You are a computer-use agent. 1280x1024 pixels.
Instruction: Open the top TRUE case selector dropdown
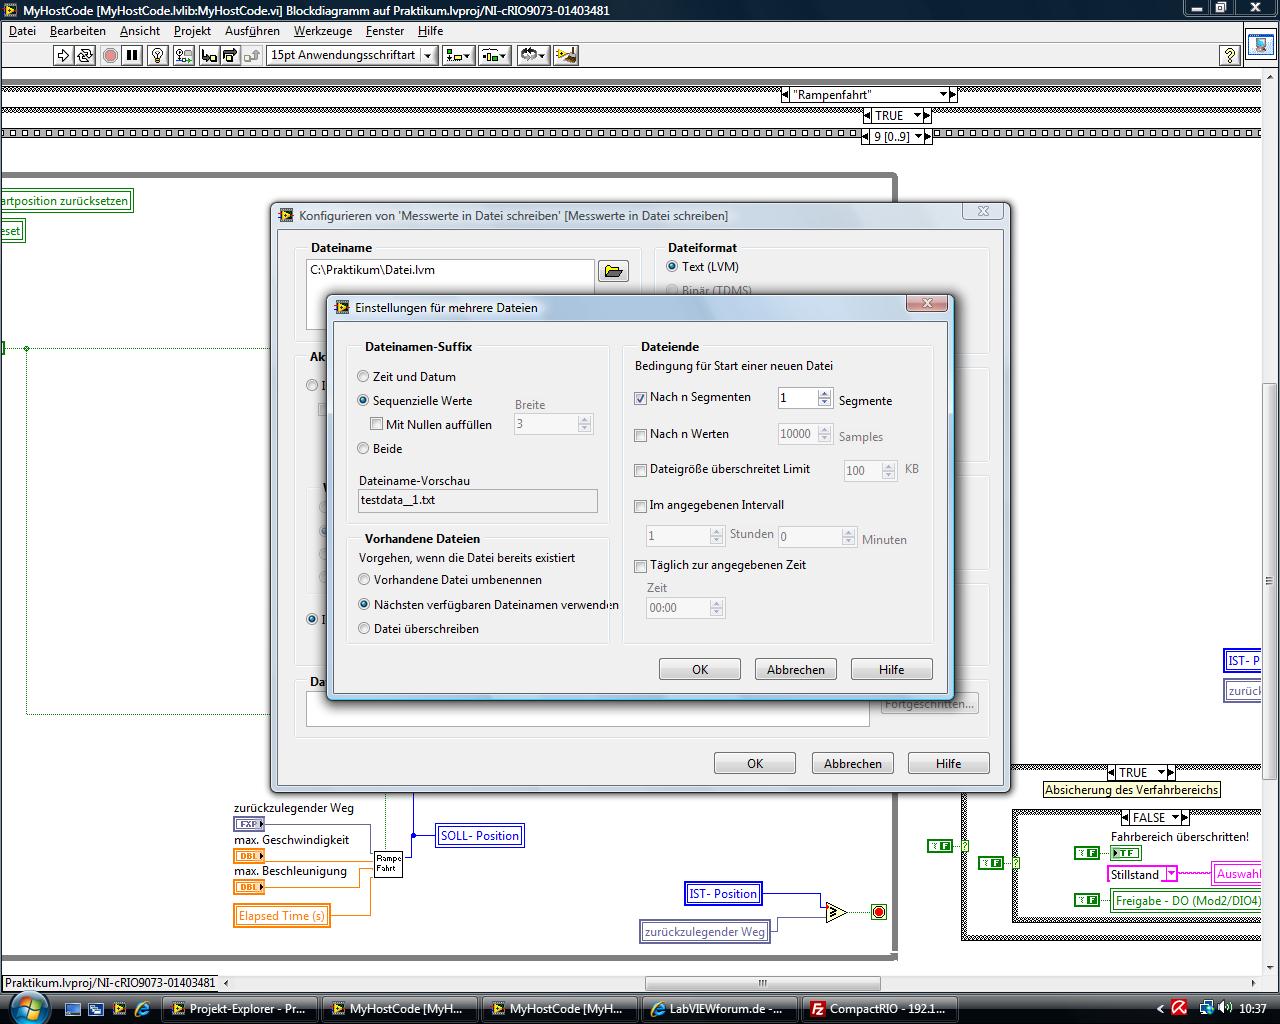coord(916,116)
